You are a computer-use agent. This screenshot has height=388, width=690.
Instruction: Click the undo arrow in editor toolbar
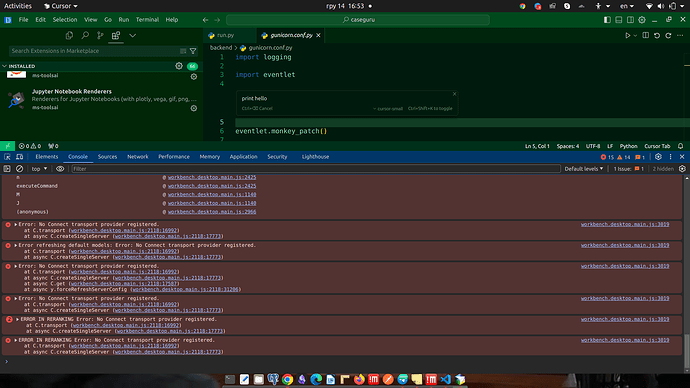pyautogui.click(x=657, y=35)
